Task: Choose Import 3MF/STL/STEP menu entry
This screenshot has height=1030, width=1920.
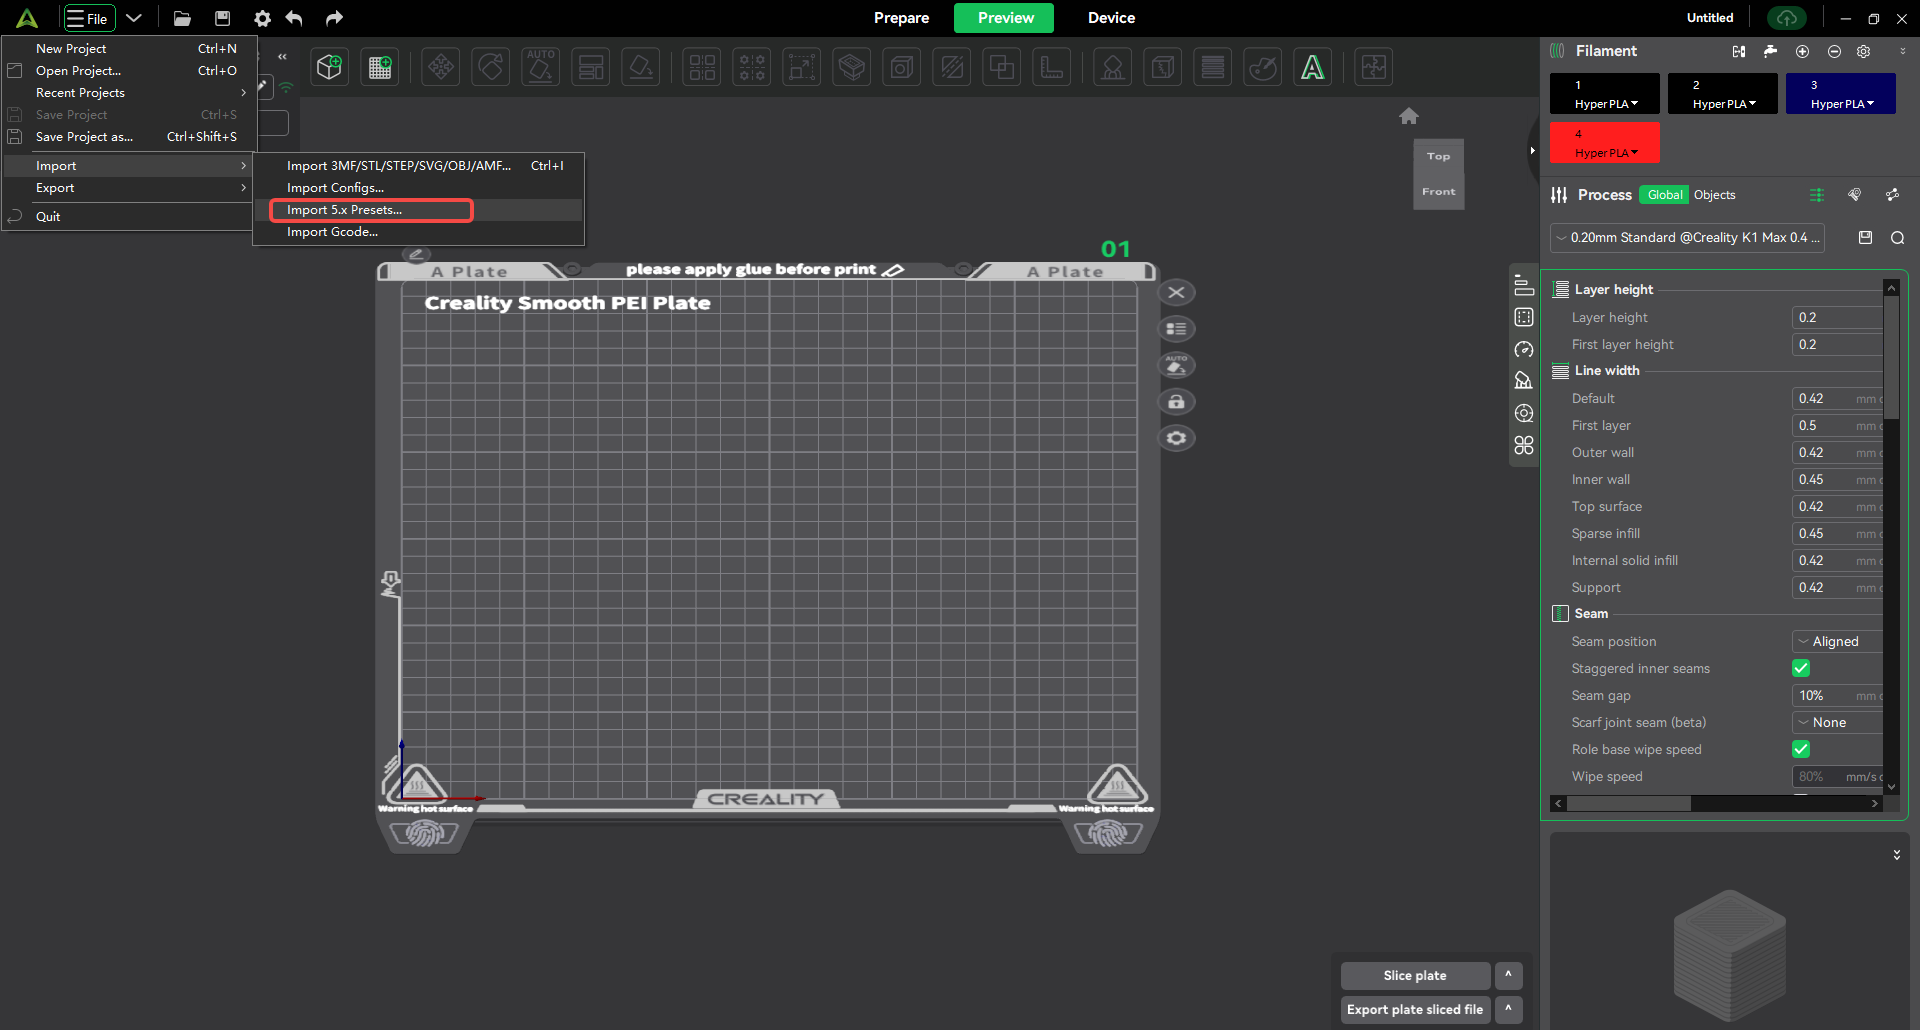Action: [x=418, y=166]
